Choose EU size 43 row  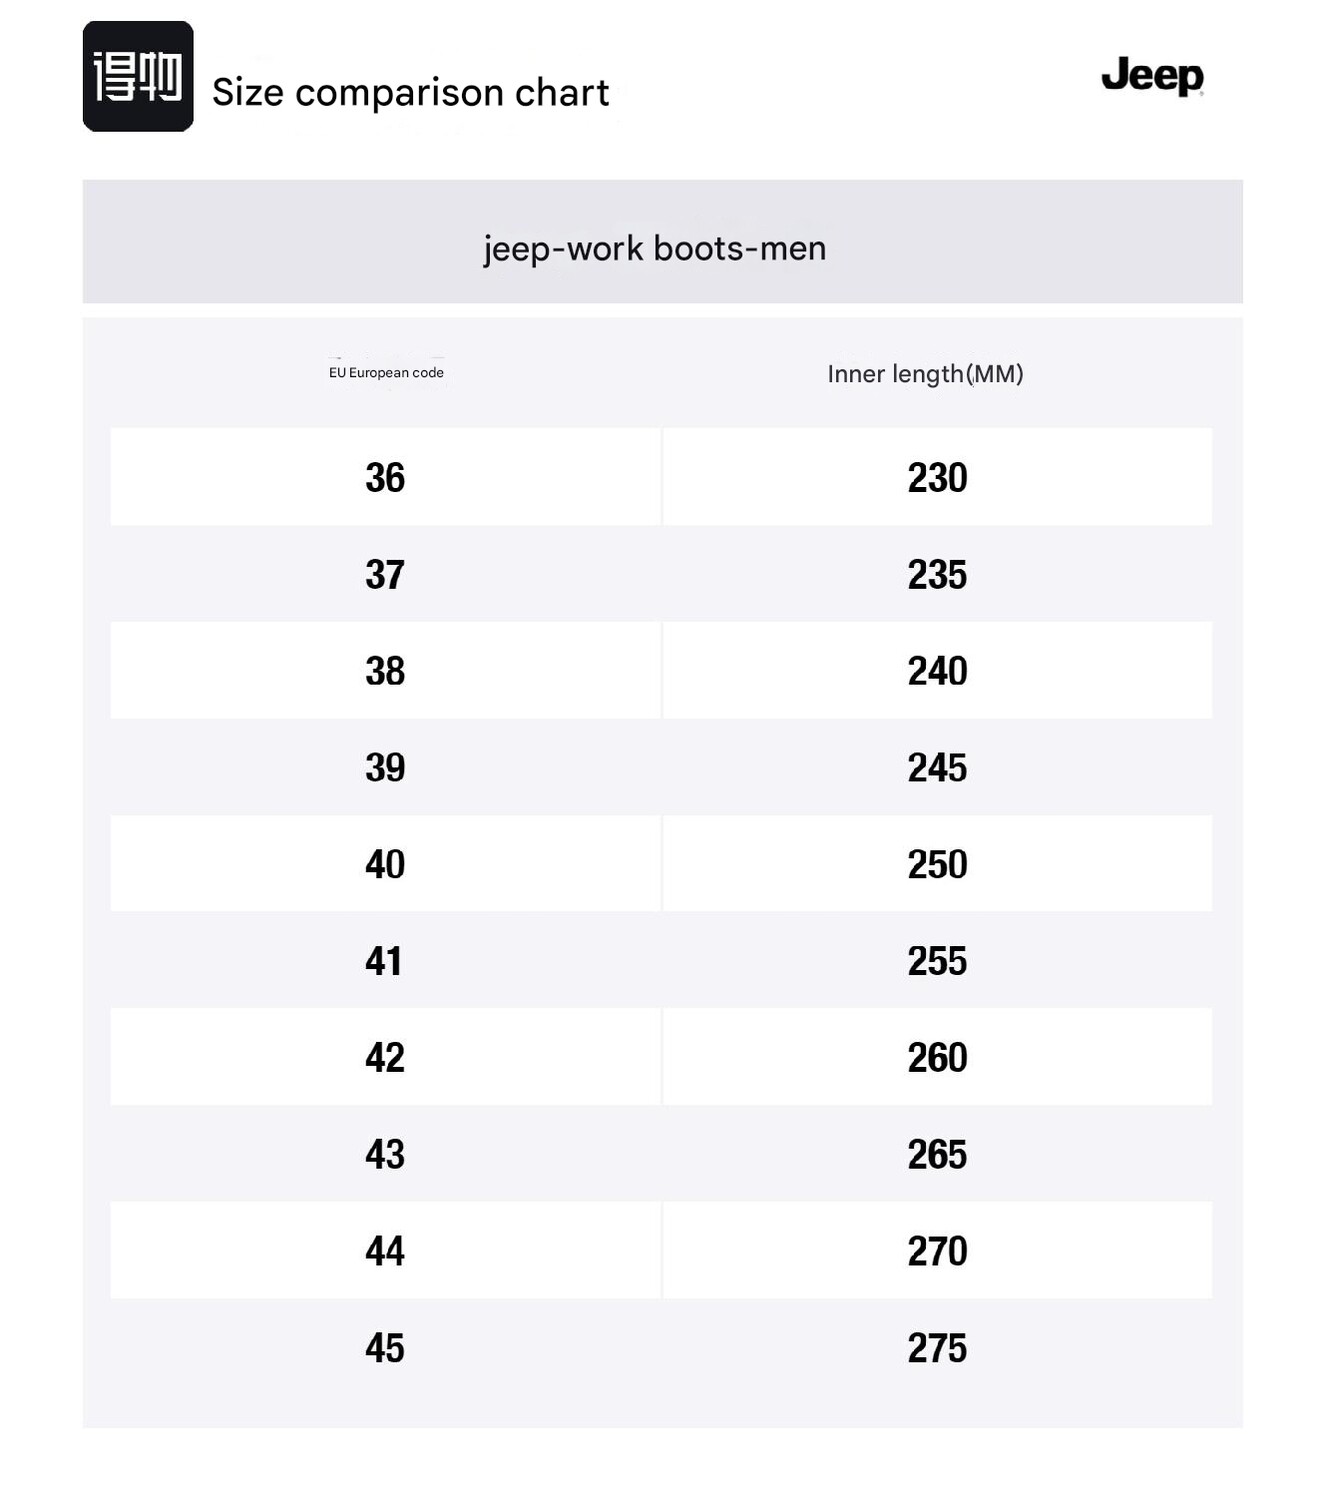point(385,1154)
